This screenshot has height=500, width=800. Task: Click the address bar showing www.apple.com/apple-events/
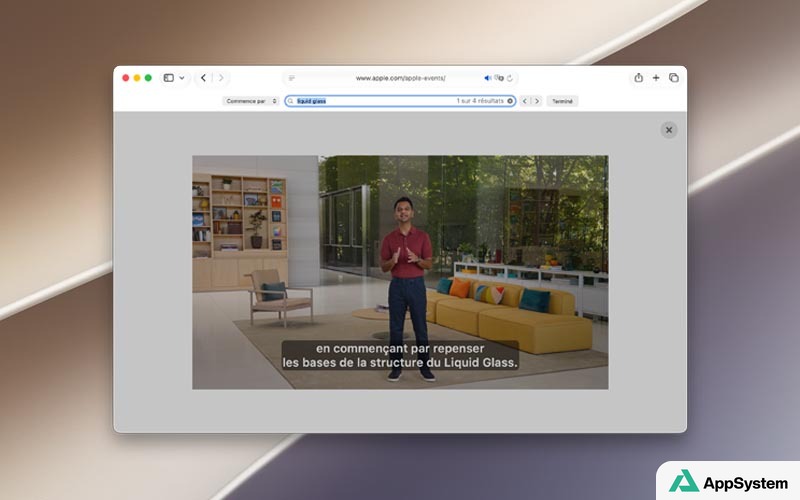tap(401, 78)
